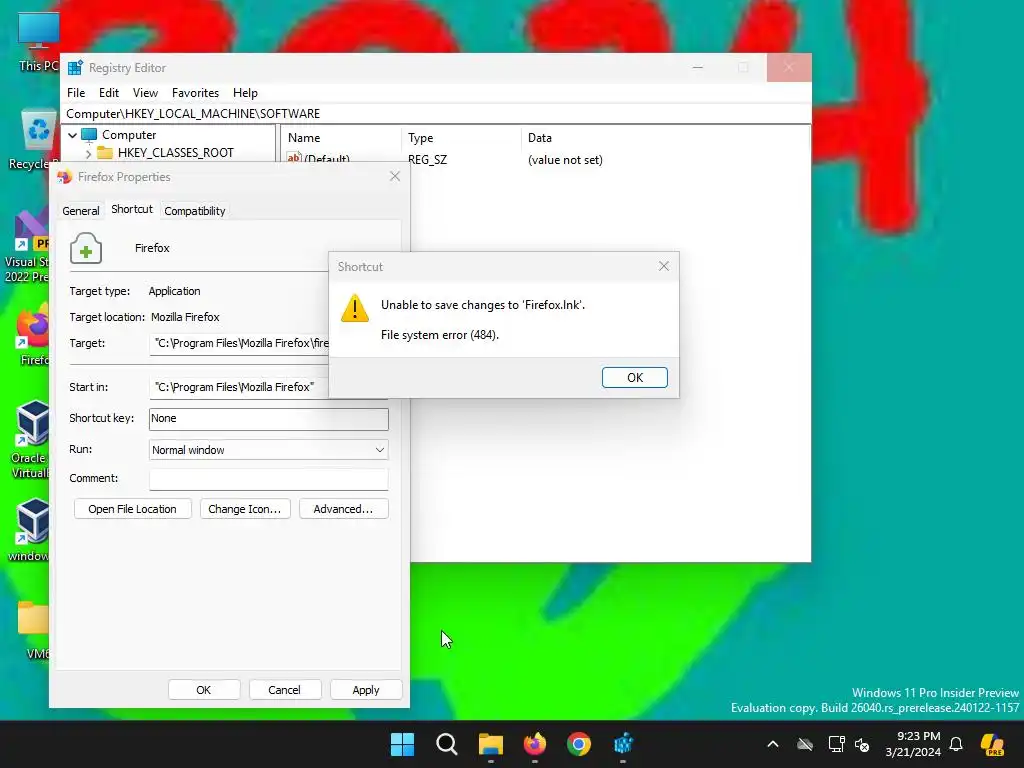Show hidden system tray icons chevron
The height and width of the screenshot is (768, 1024).
[x=773, y=744]
